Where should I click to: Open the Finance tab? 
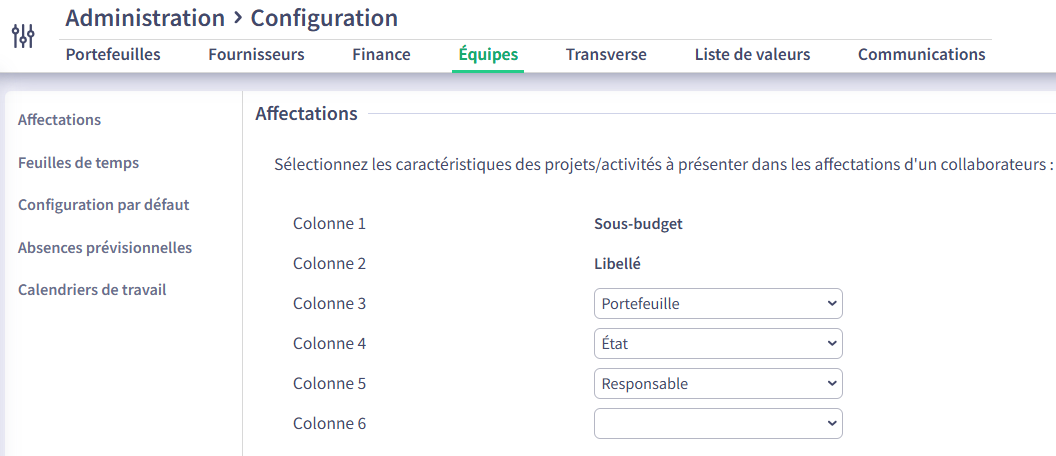pos(381,55)
